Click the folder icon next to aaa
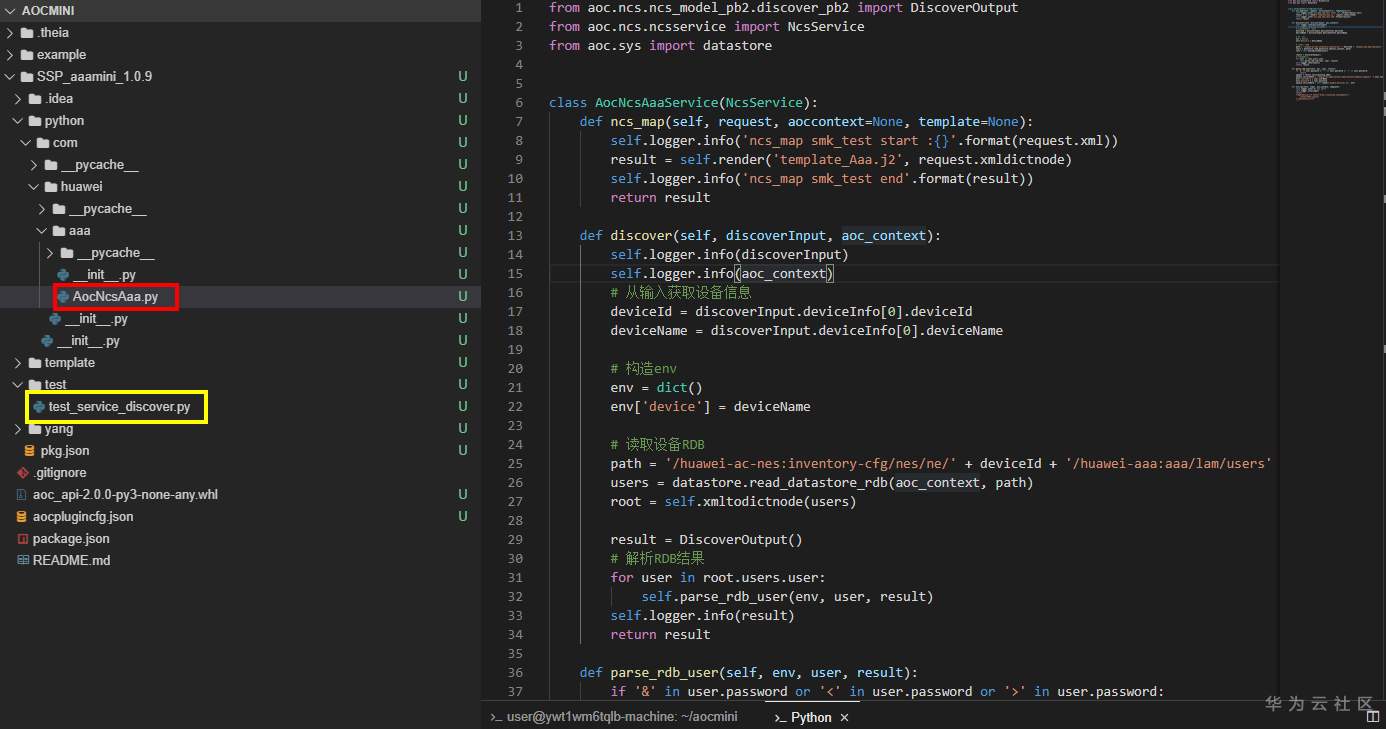Viewport: 1386px width, 729px height. point(58,231)
